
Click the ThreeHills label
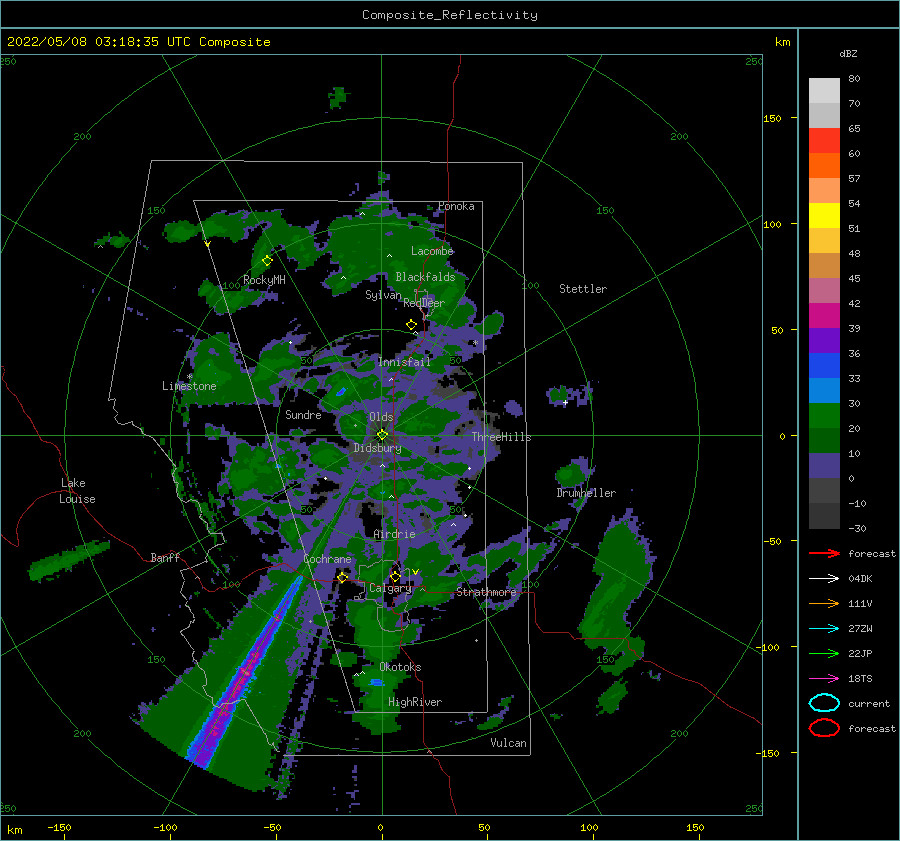click(502, 437)
